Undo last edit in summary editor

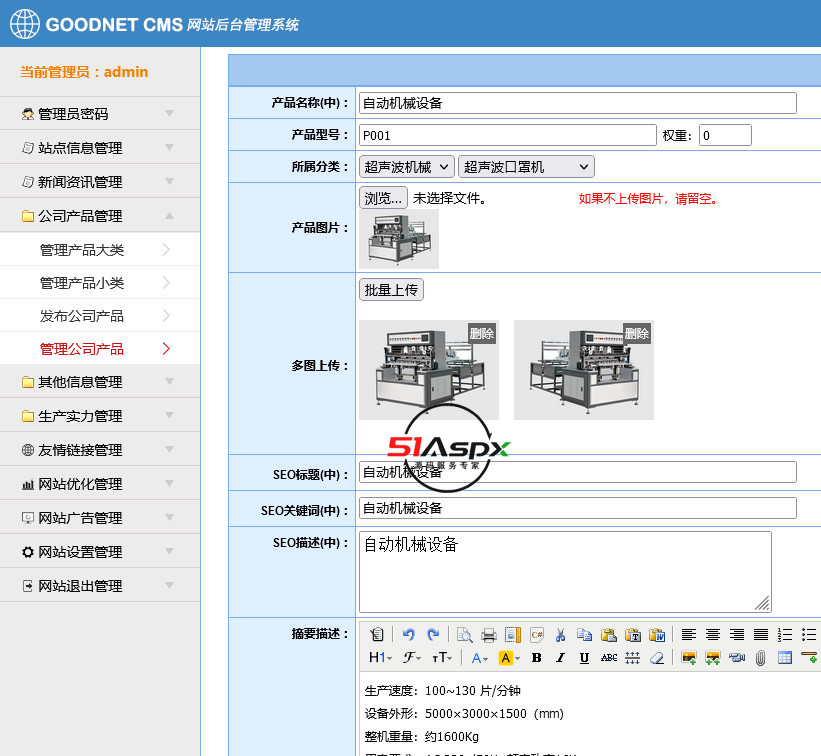click(409, 635)
